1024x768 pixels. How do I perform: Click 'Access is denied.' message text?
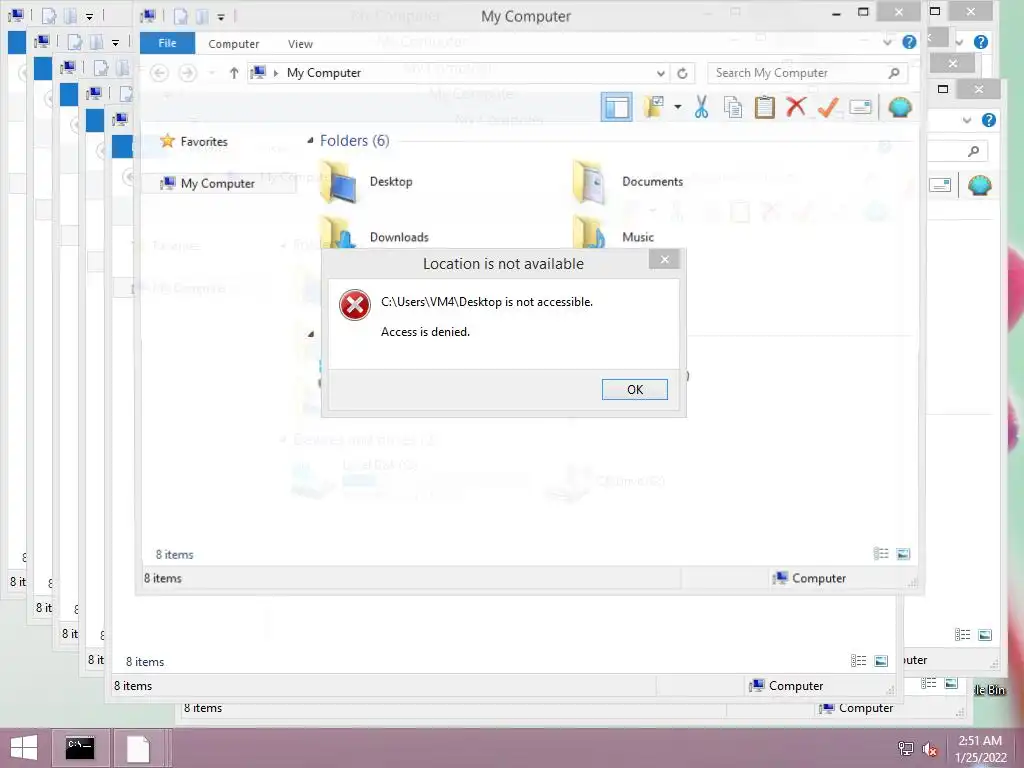point(425,332)
